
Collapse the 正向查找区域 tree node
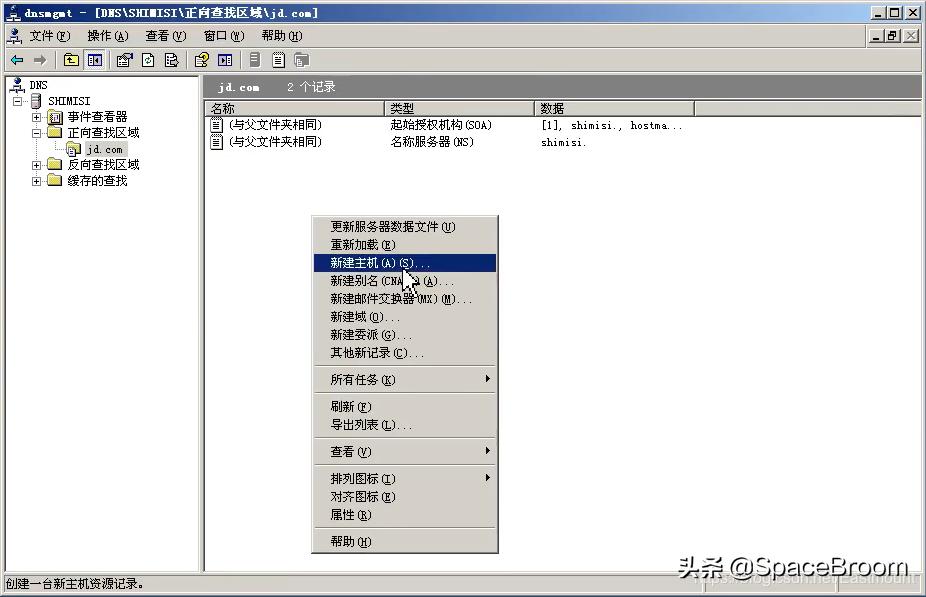click(36, 132)
